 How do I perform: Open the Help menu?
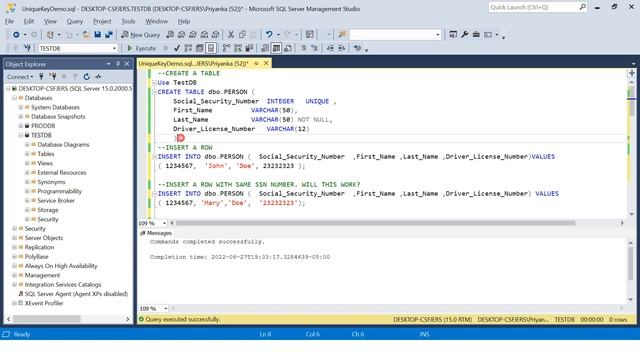184,21
